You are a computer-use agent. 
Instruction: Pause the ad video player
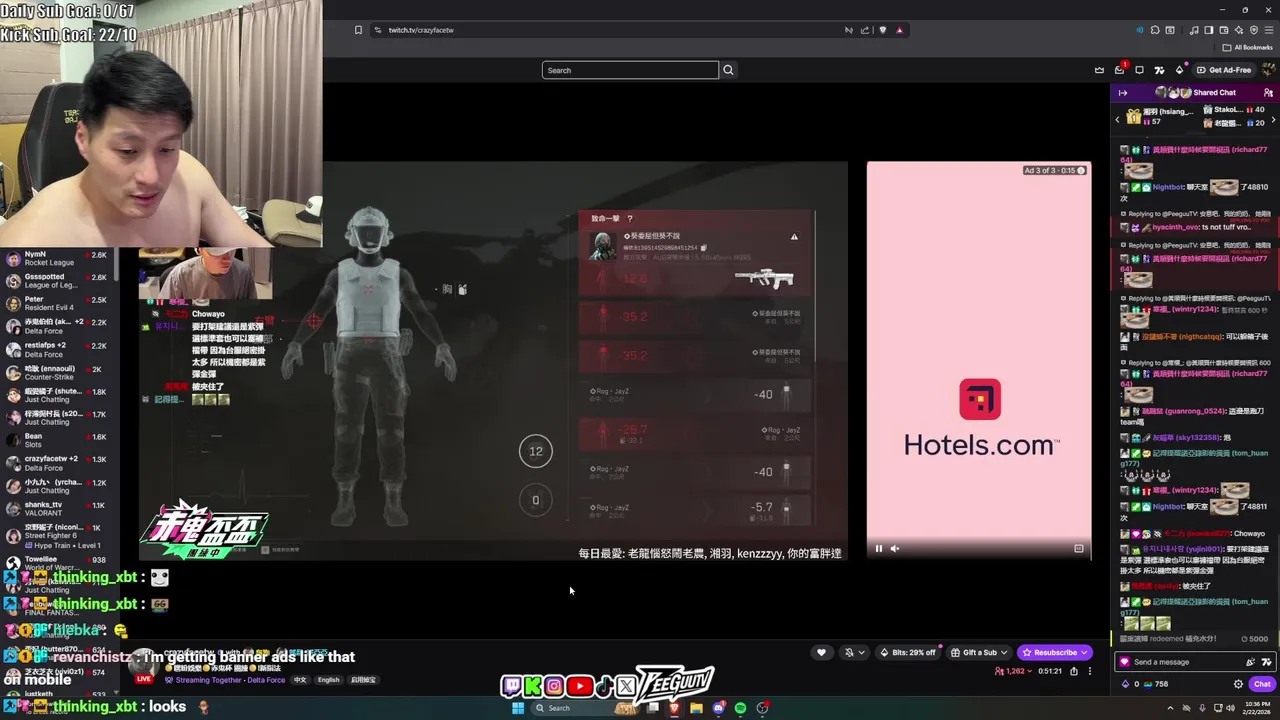point(879,548)
